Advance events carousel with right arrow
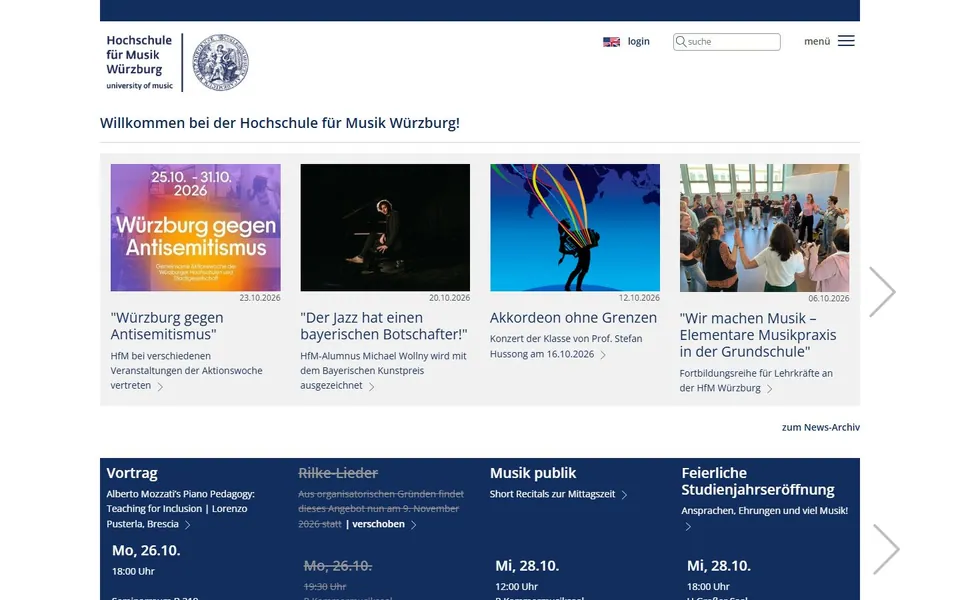This screenshot has height=600, width=960. (886, 549)
